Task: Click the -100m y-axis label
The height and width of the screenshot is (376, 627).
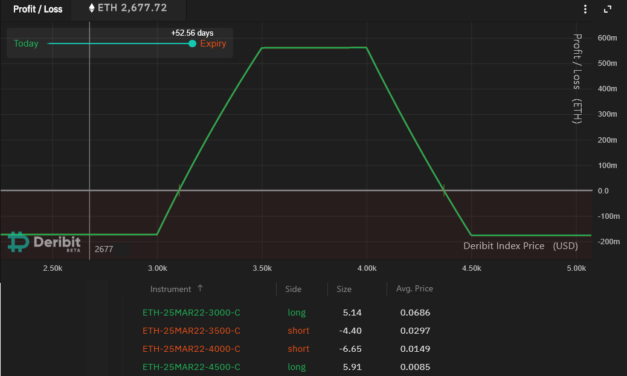Action: (609, 216)
